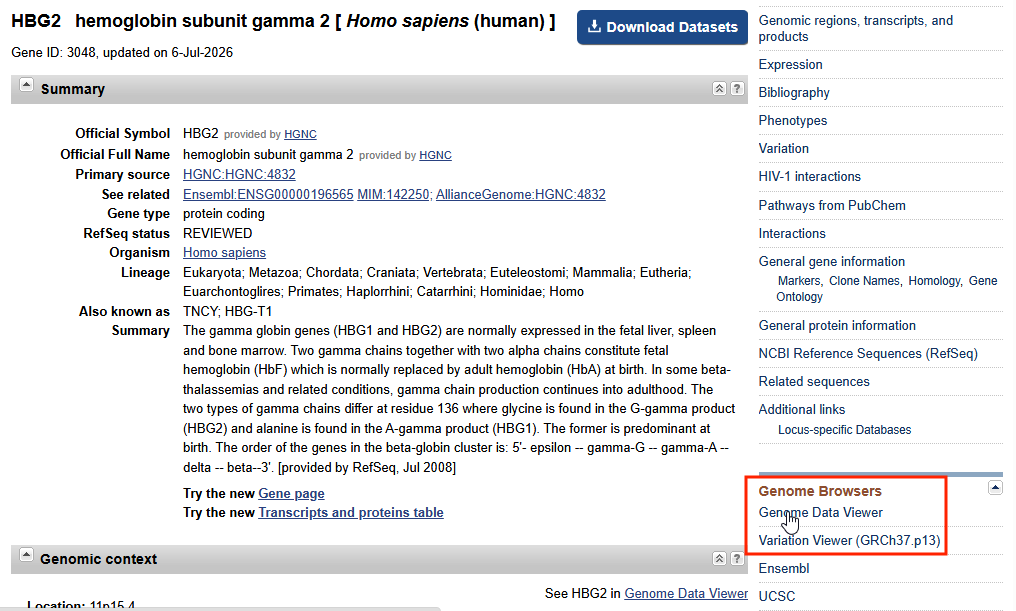Open Homology sub-link in sidebar
The height and width of the screenshot is (611, 1016).
coord(934,281)
